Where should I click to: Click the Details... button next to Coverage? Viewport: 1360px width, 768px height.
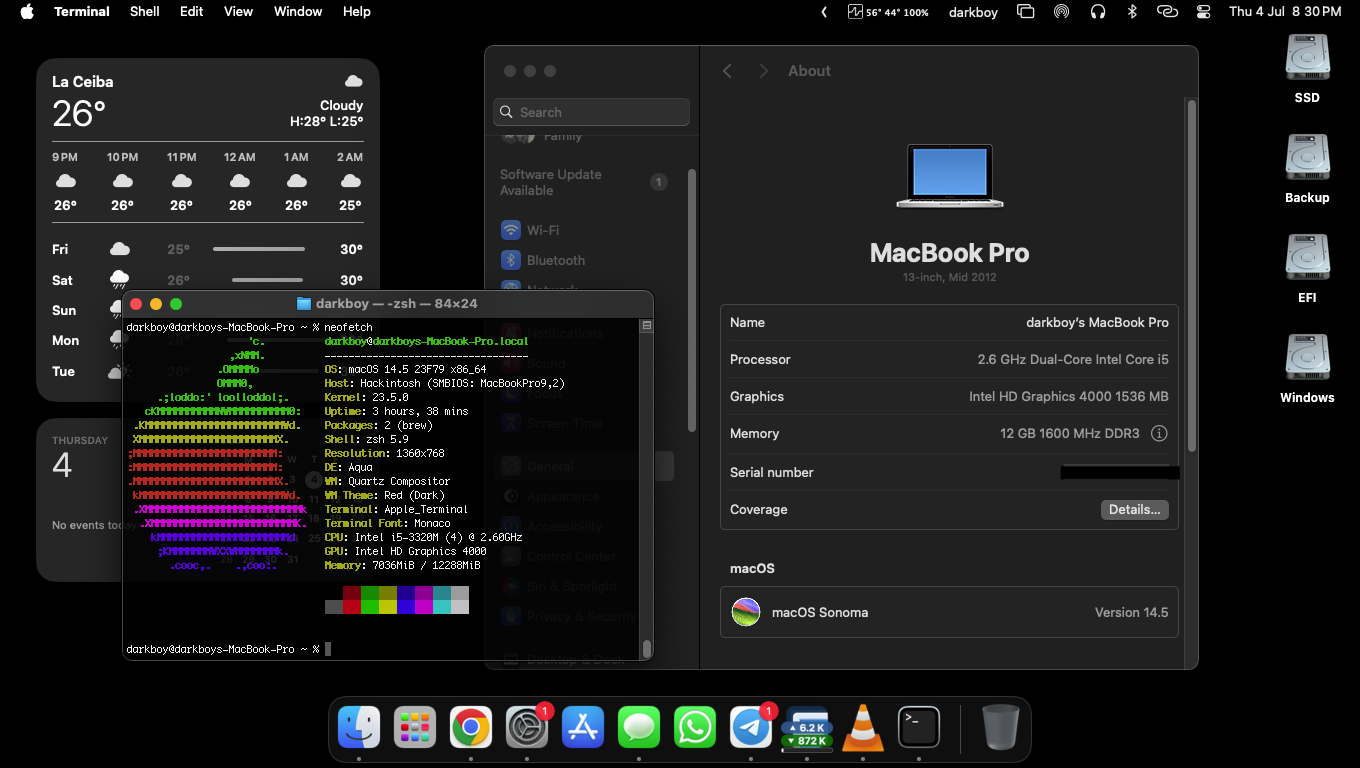(1135, 509)
